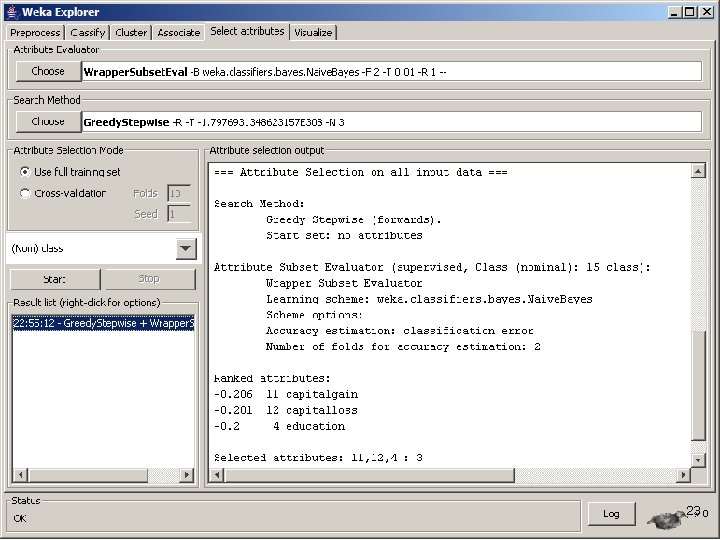Maximize the Weka Explorer window
720x540 pixels.
(x=690, y=12)
